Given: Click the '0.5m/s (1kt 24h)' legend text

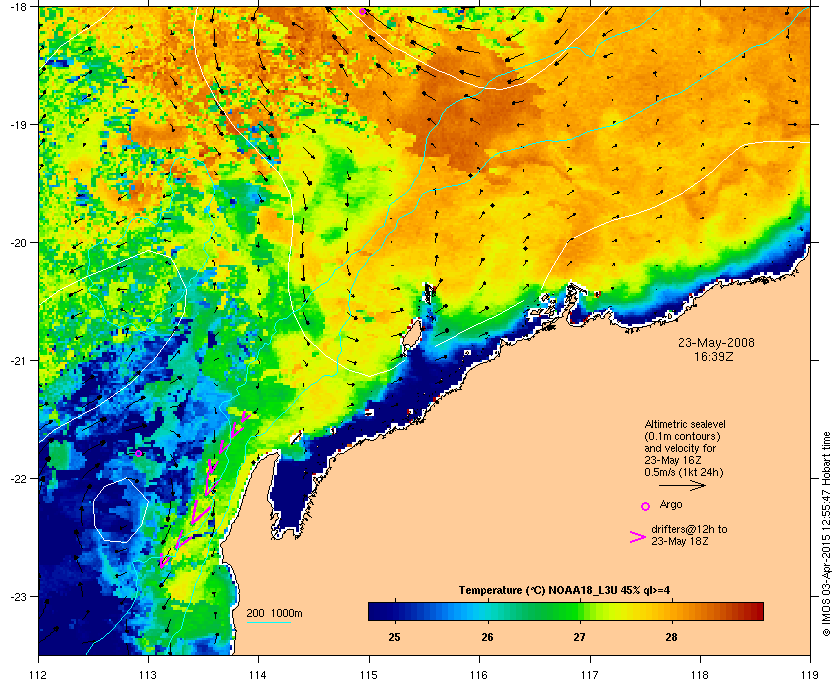Looking at the screenshot, I should pos(684,473).
